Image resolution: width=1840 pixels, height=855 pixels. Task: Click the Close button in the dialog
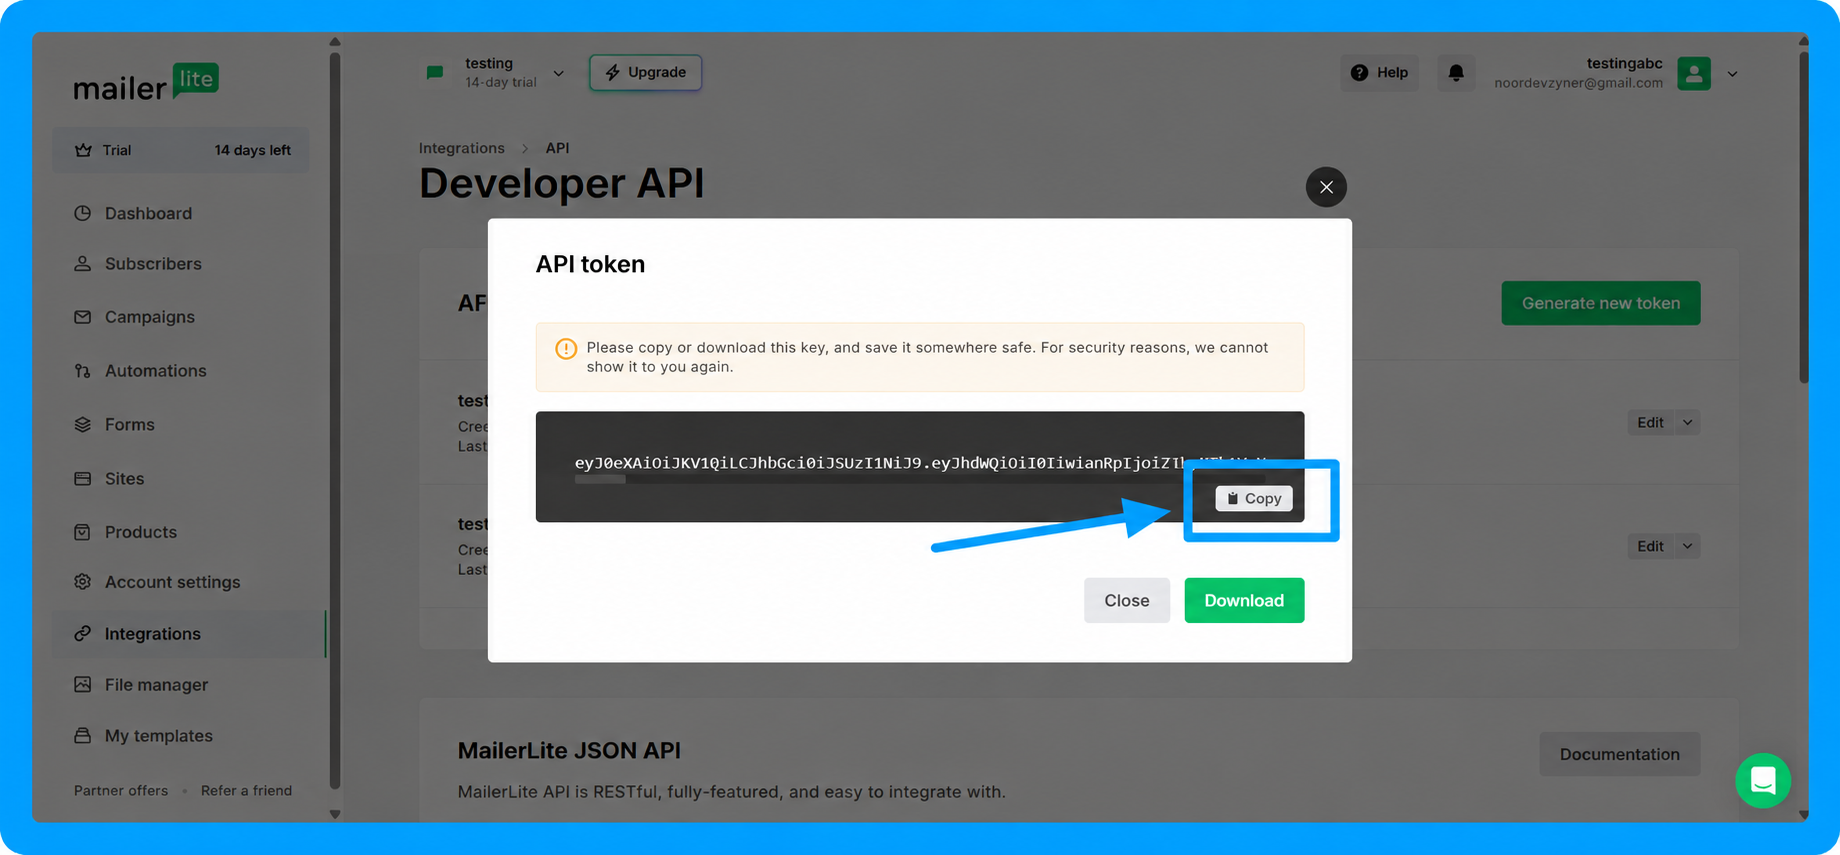(x=1127, y=600)
